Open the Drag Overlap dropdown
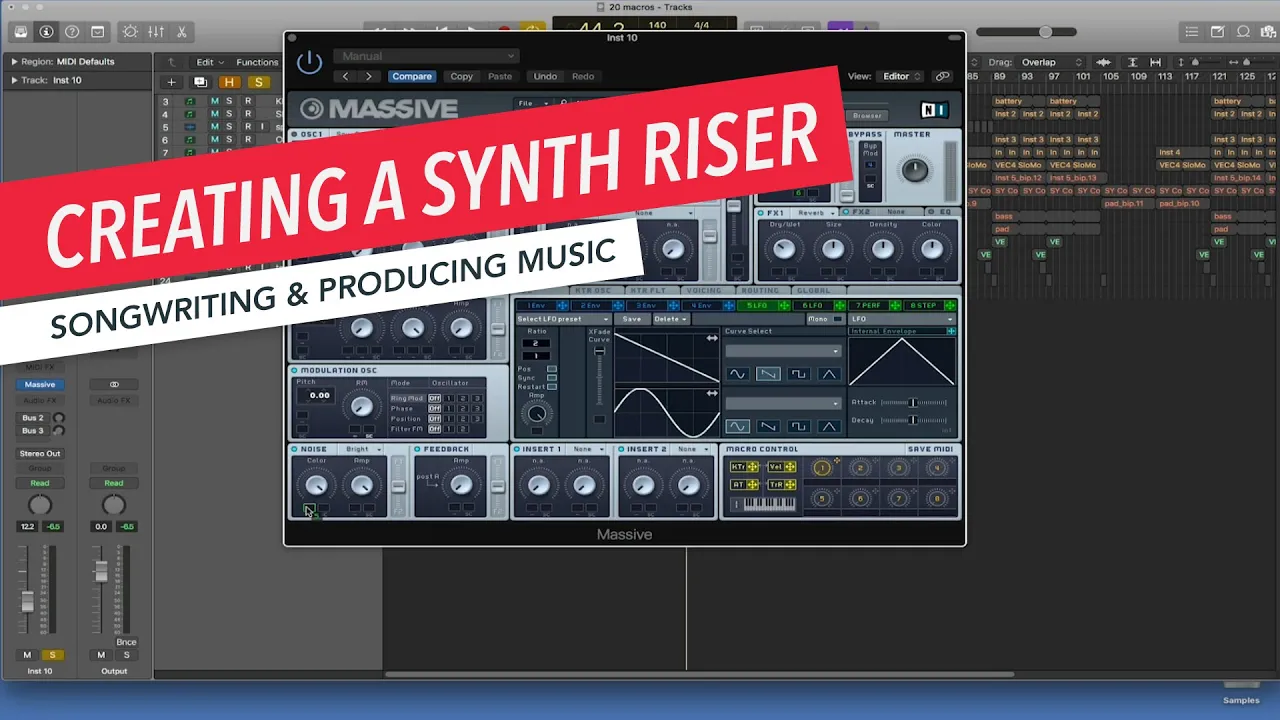1280x720 pixels. pos(1050,62)
